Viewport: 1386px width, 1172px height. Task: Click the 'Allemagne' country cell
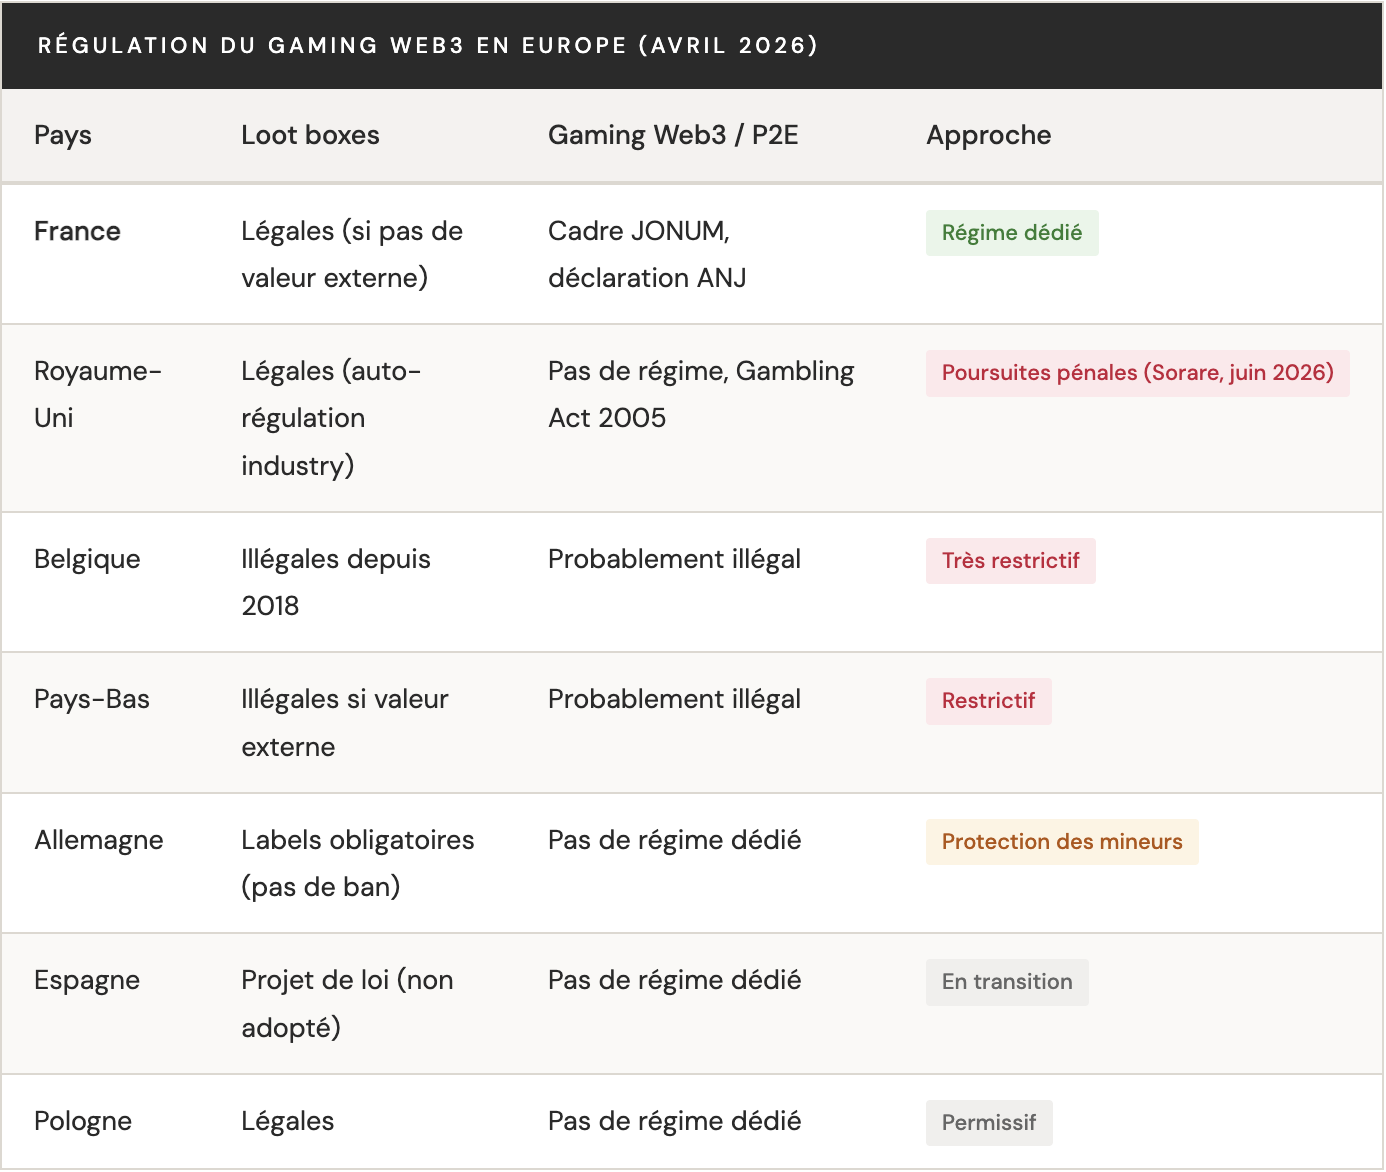click(98, 840)
